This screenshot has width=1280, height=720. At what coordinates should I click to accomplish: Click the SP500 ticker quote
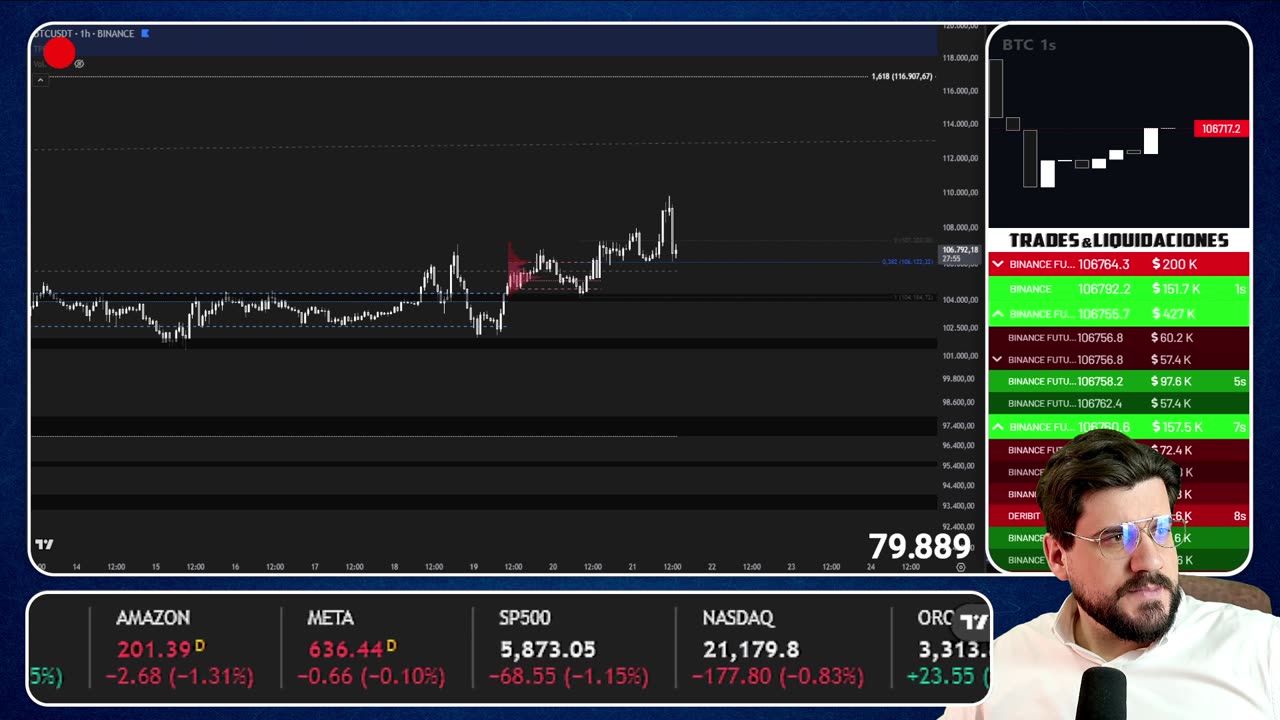568,648
